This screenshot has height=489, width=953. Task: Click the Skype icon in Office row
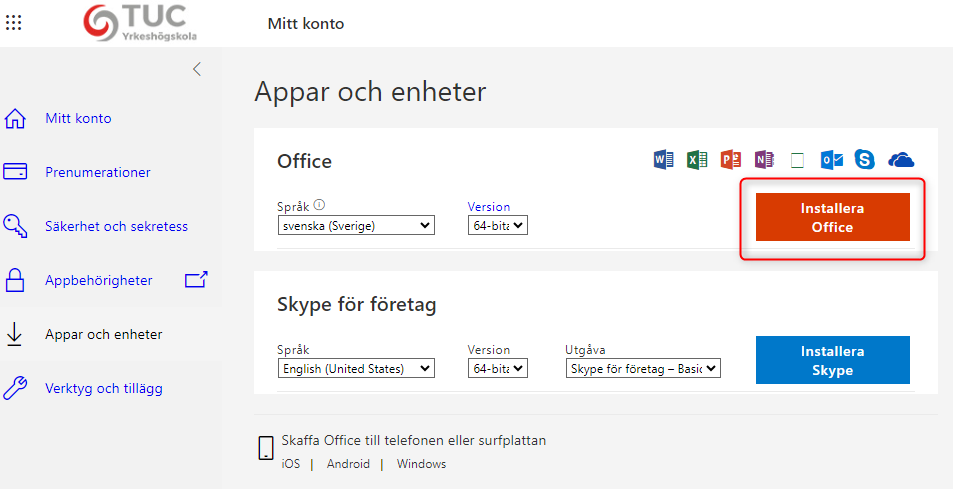865,160
